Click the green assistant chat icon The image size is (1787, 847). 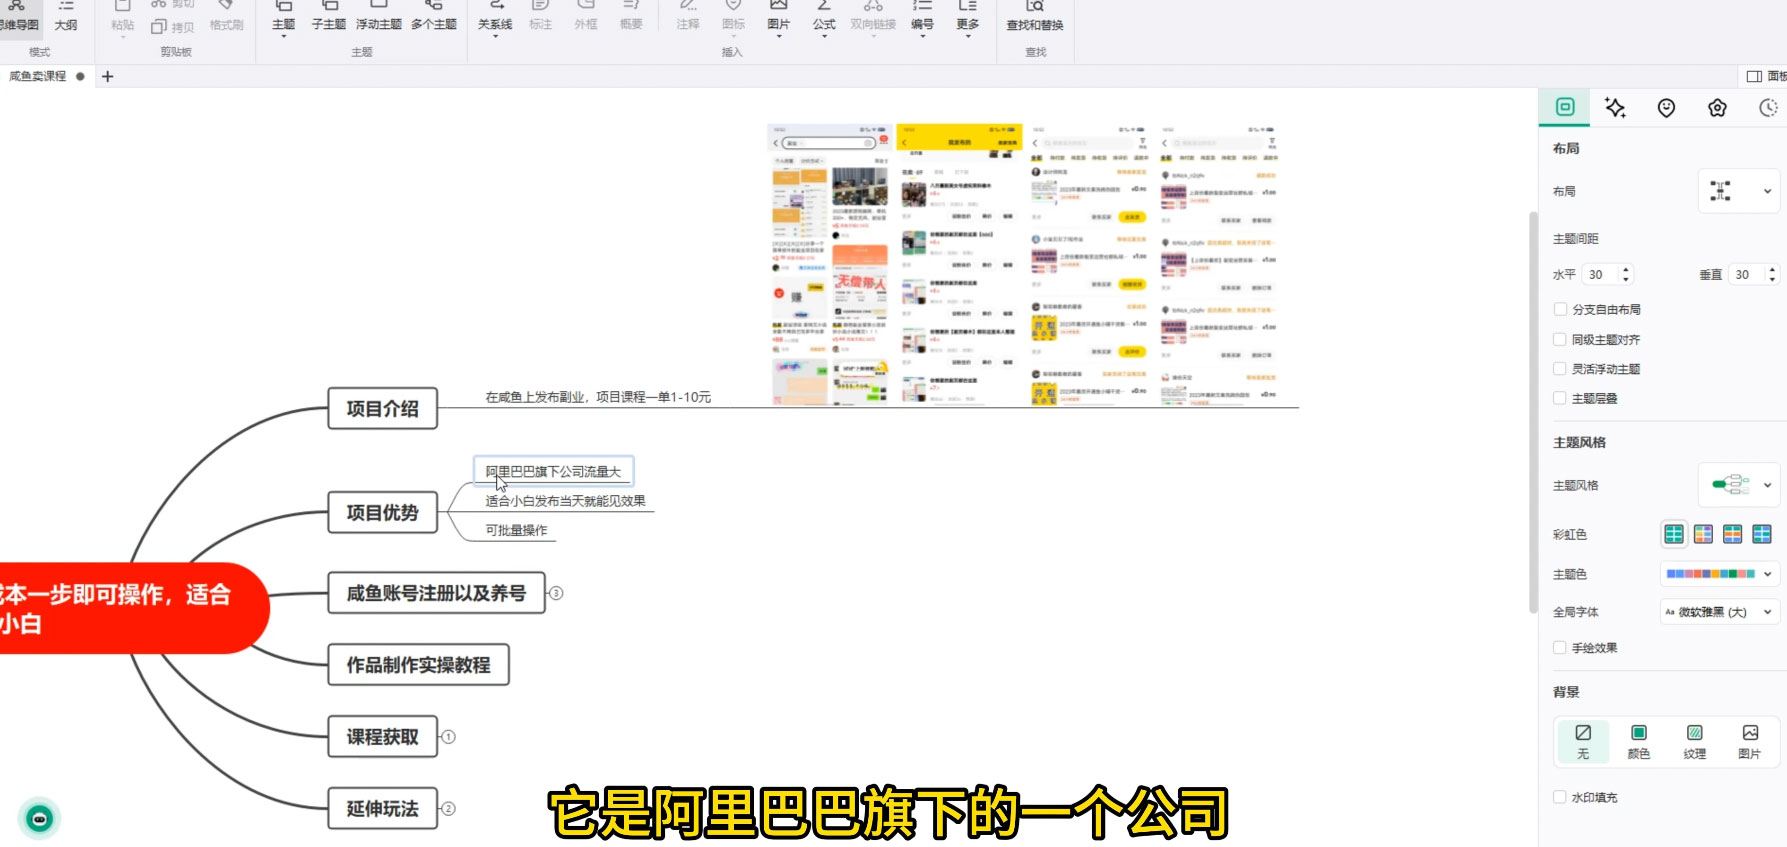pos(40,819)
